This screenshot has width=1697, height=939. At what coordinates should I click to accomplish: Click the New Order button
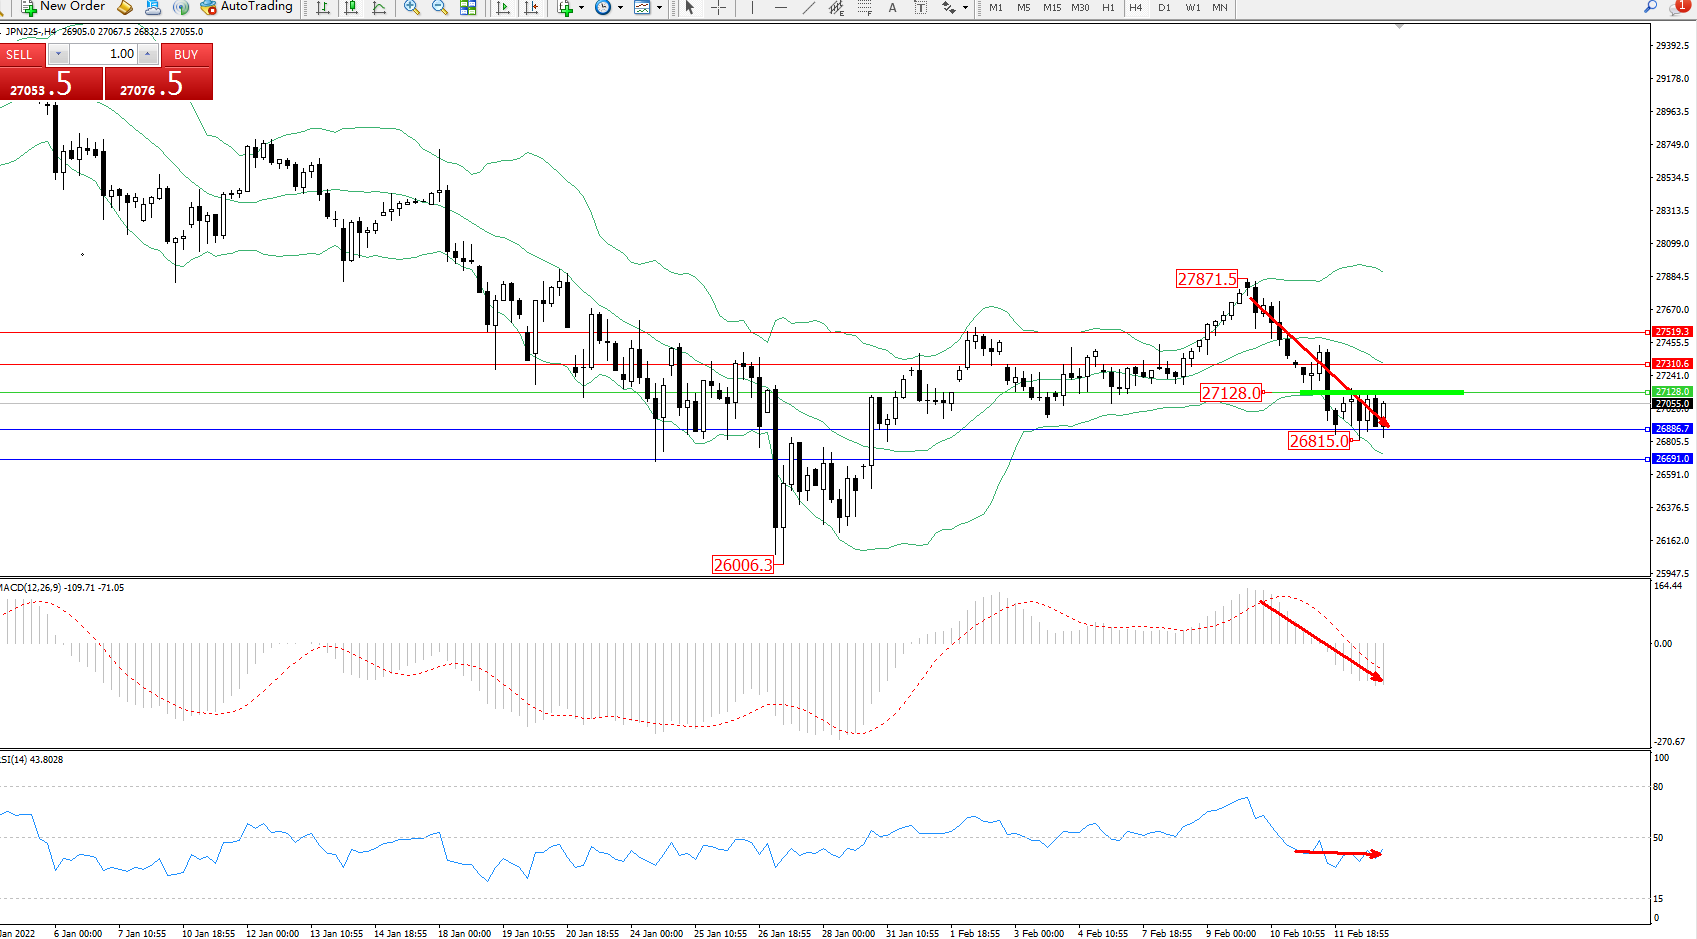(63, 7)
